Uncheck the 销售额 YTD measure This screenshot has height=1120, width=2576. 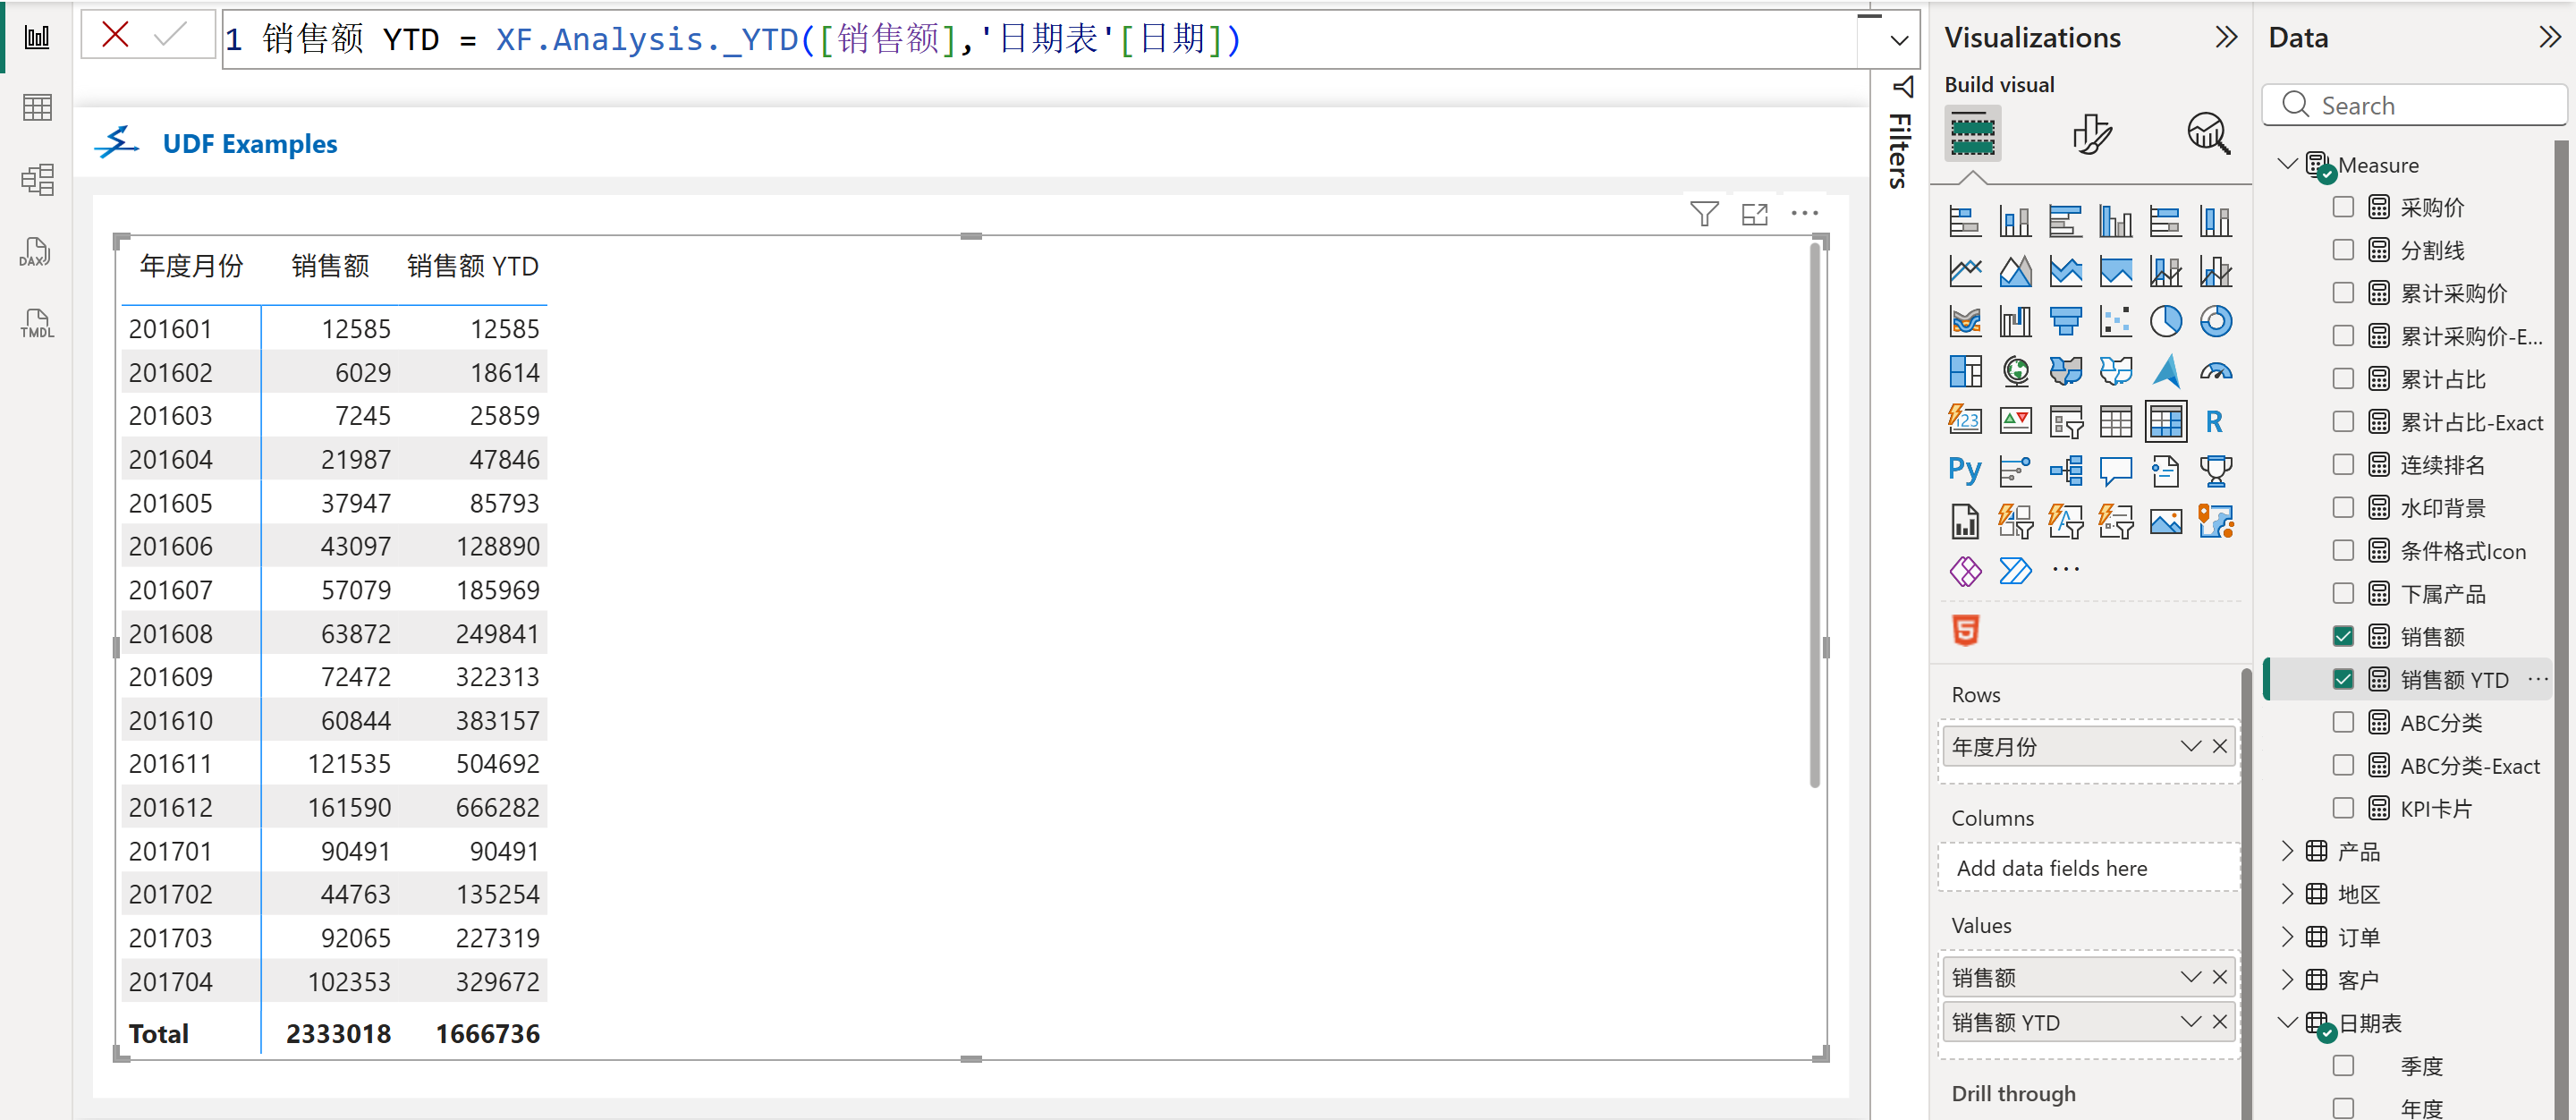tap(2343, 679)
